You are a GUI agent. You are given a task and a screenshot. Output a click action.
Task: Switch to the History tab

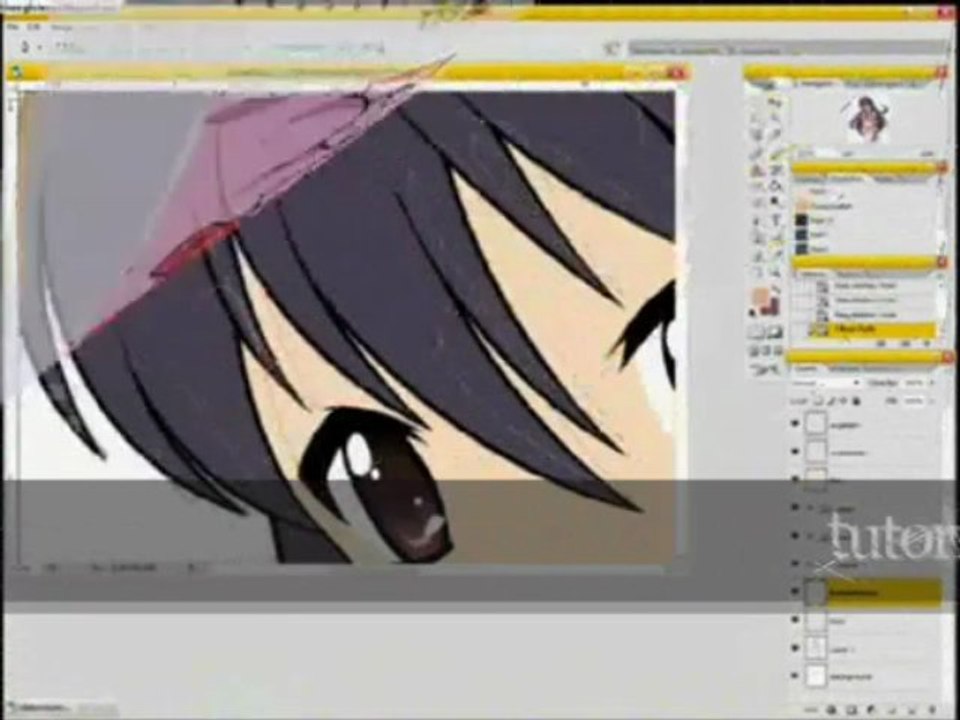click(x=814, y=274)
